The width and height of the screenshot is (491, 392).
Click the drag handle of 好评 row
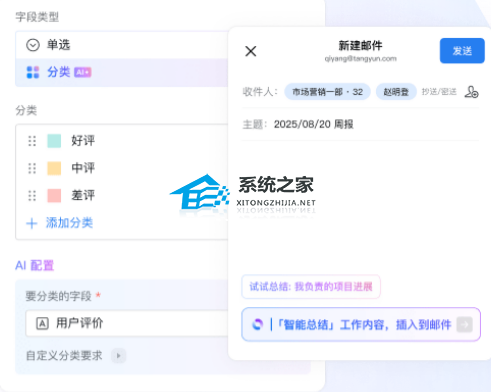[x=32, y=141]
